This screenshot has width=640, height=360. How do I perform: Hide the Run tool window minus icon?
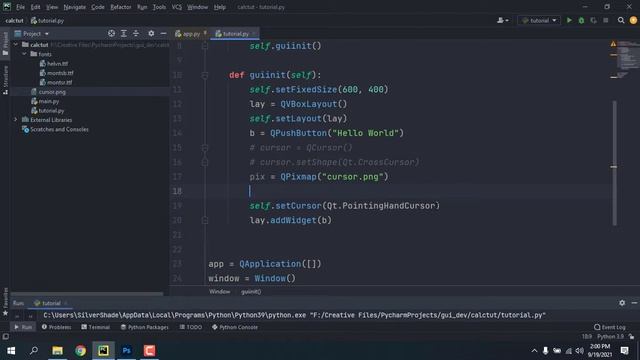pos(634,303)
